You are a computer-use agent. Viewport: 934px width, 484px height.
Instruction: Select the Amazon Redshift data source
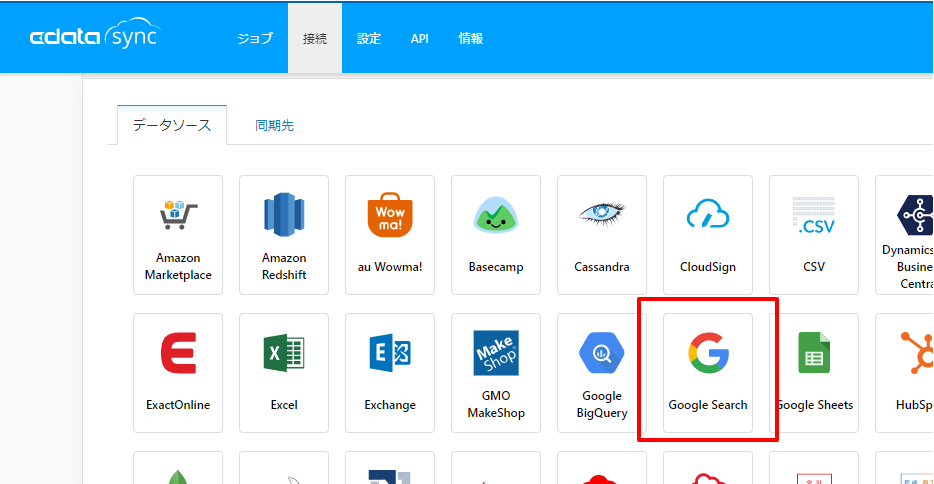[284, 235]
